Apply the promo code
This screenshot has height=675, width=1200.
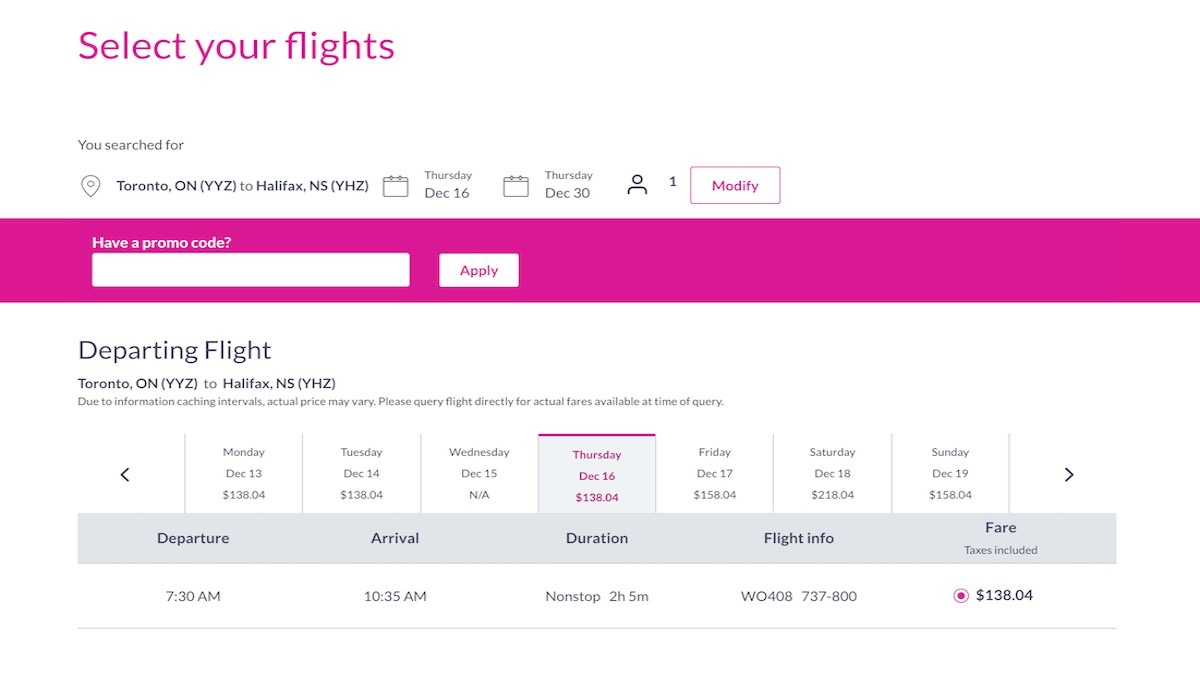[479, 270]
